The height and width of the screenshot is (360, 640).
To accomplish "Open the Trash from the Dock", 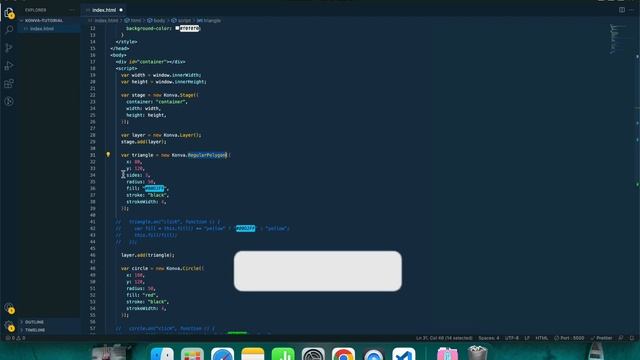I will (x=477, y=353).
